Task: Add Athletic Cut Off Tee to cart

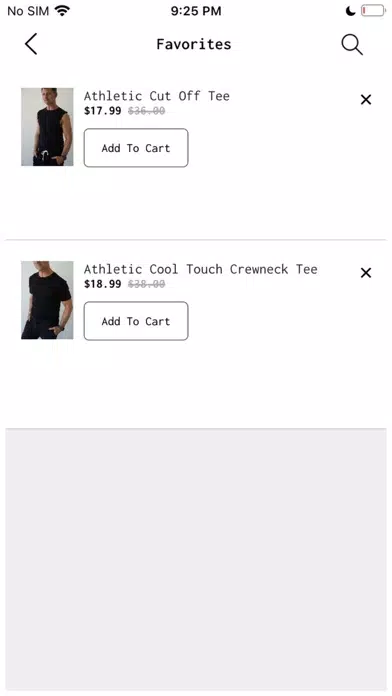Action: (136, 148)
